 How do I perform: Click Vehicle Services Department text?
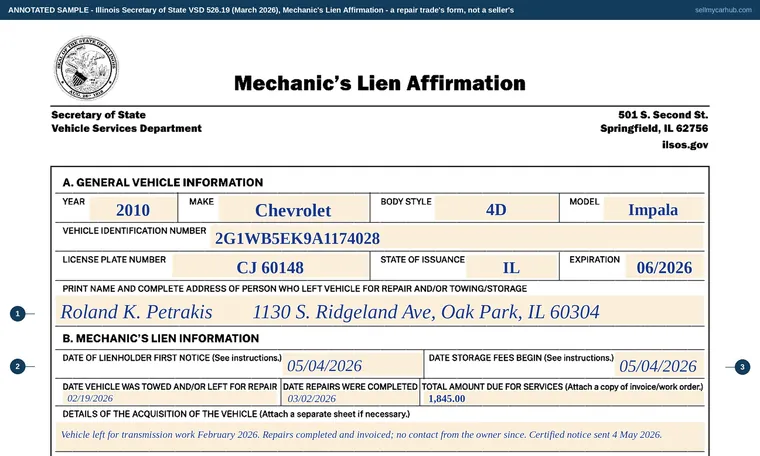(x=127, y=128)
